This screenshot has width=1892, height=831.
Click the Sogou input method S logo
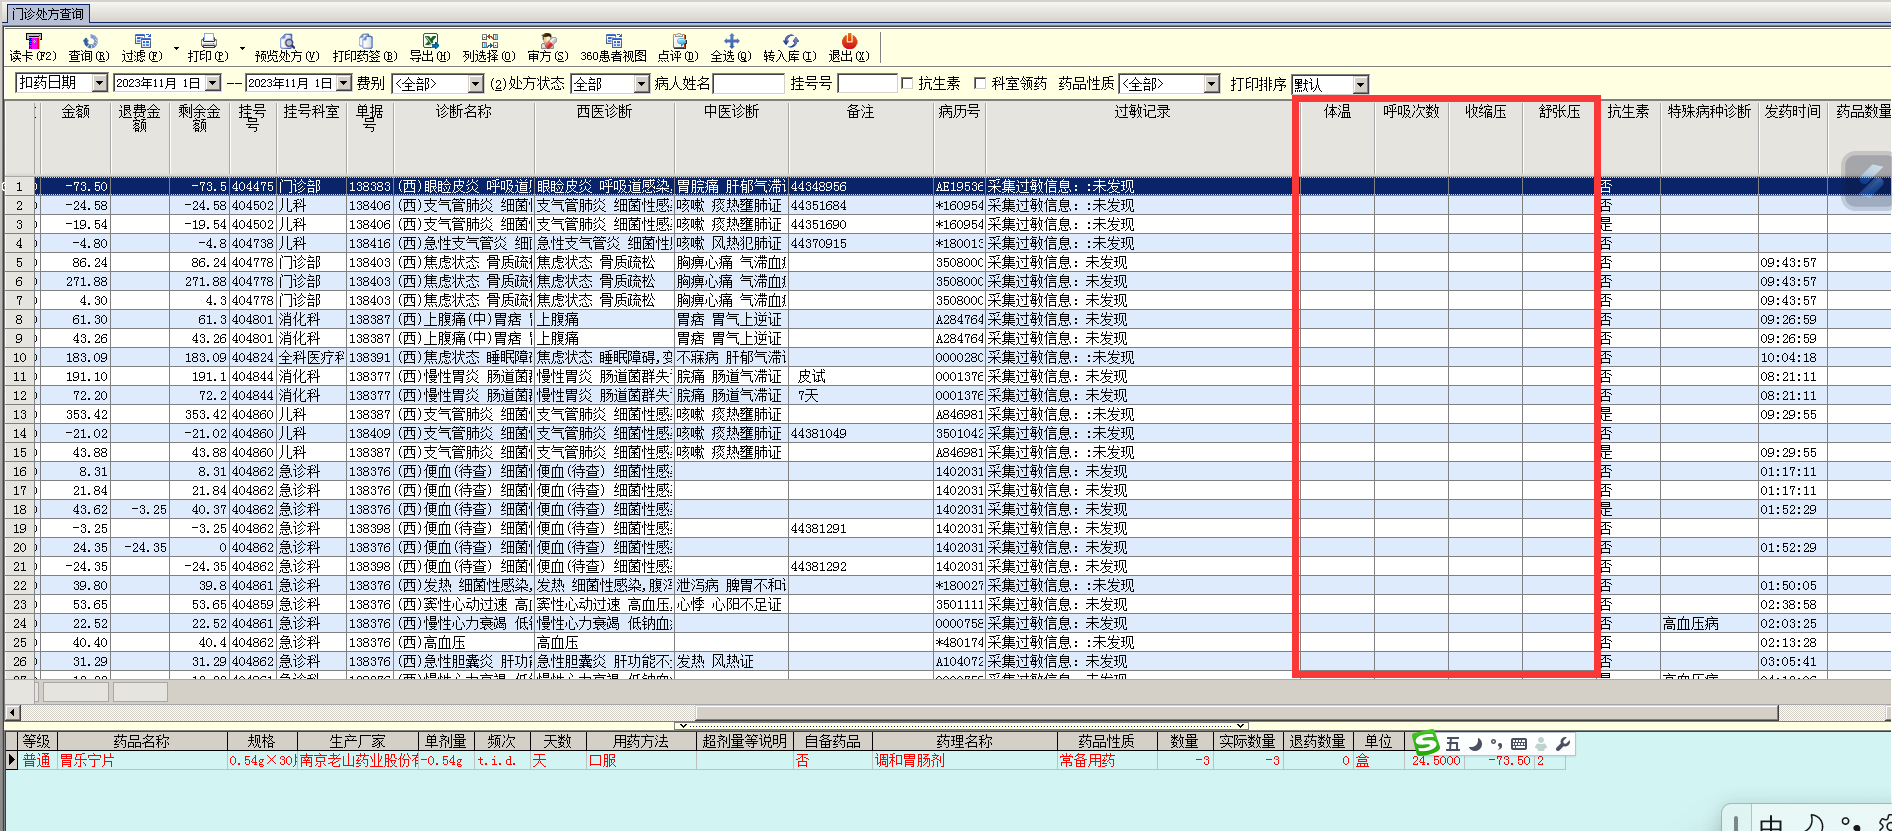(1426, 743)
